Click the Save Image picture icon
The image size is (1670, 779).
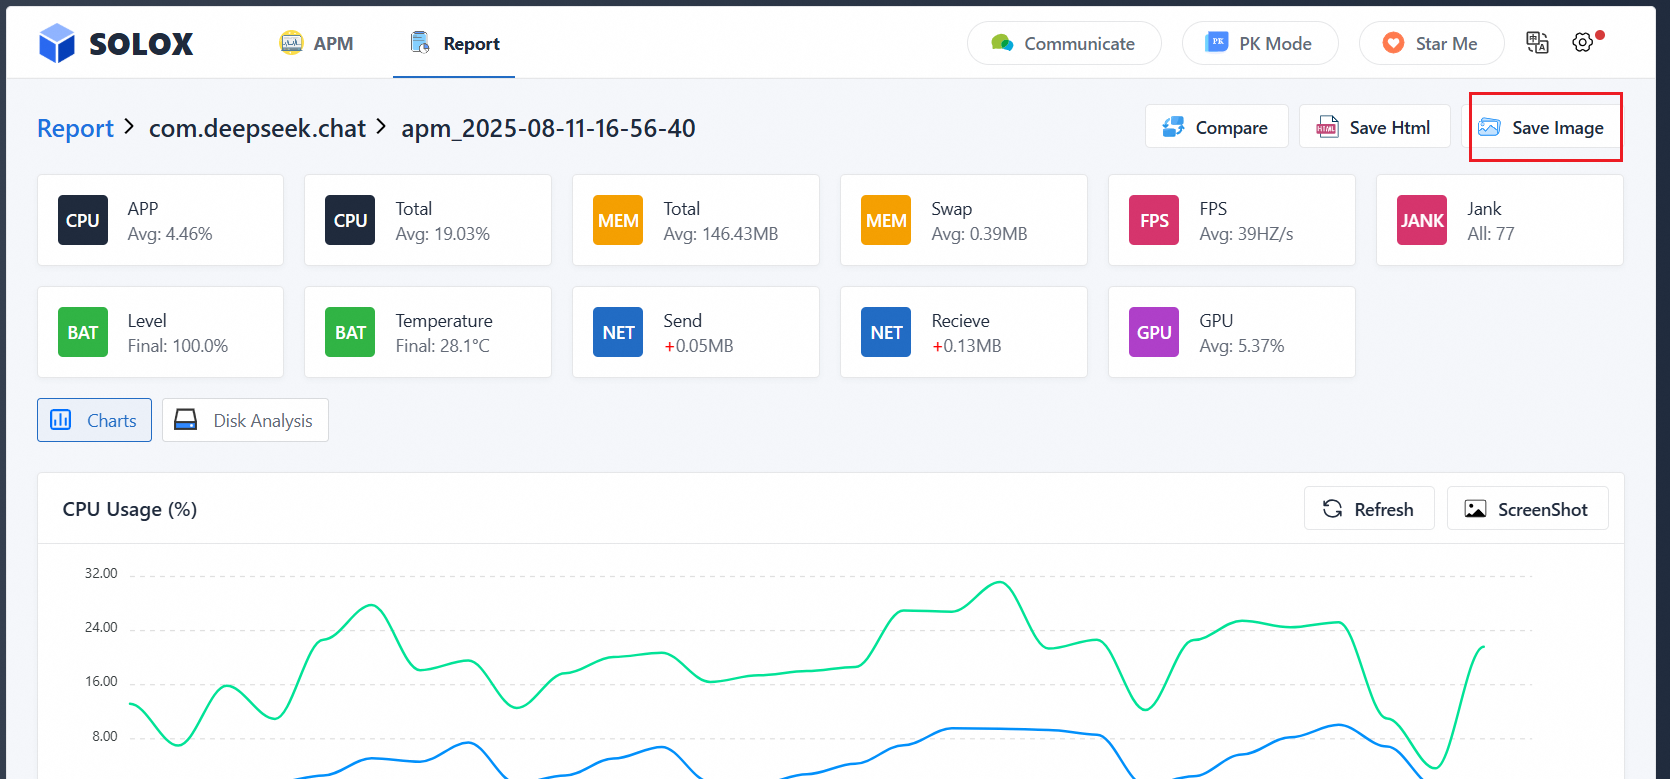click(x=1489, y=127)
